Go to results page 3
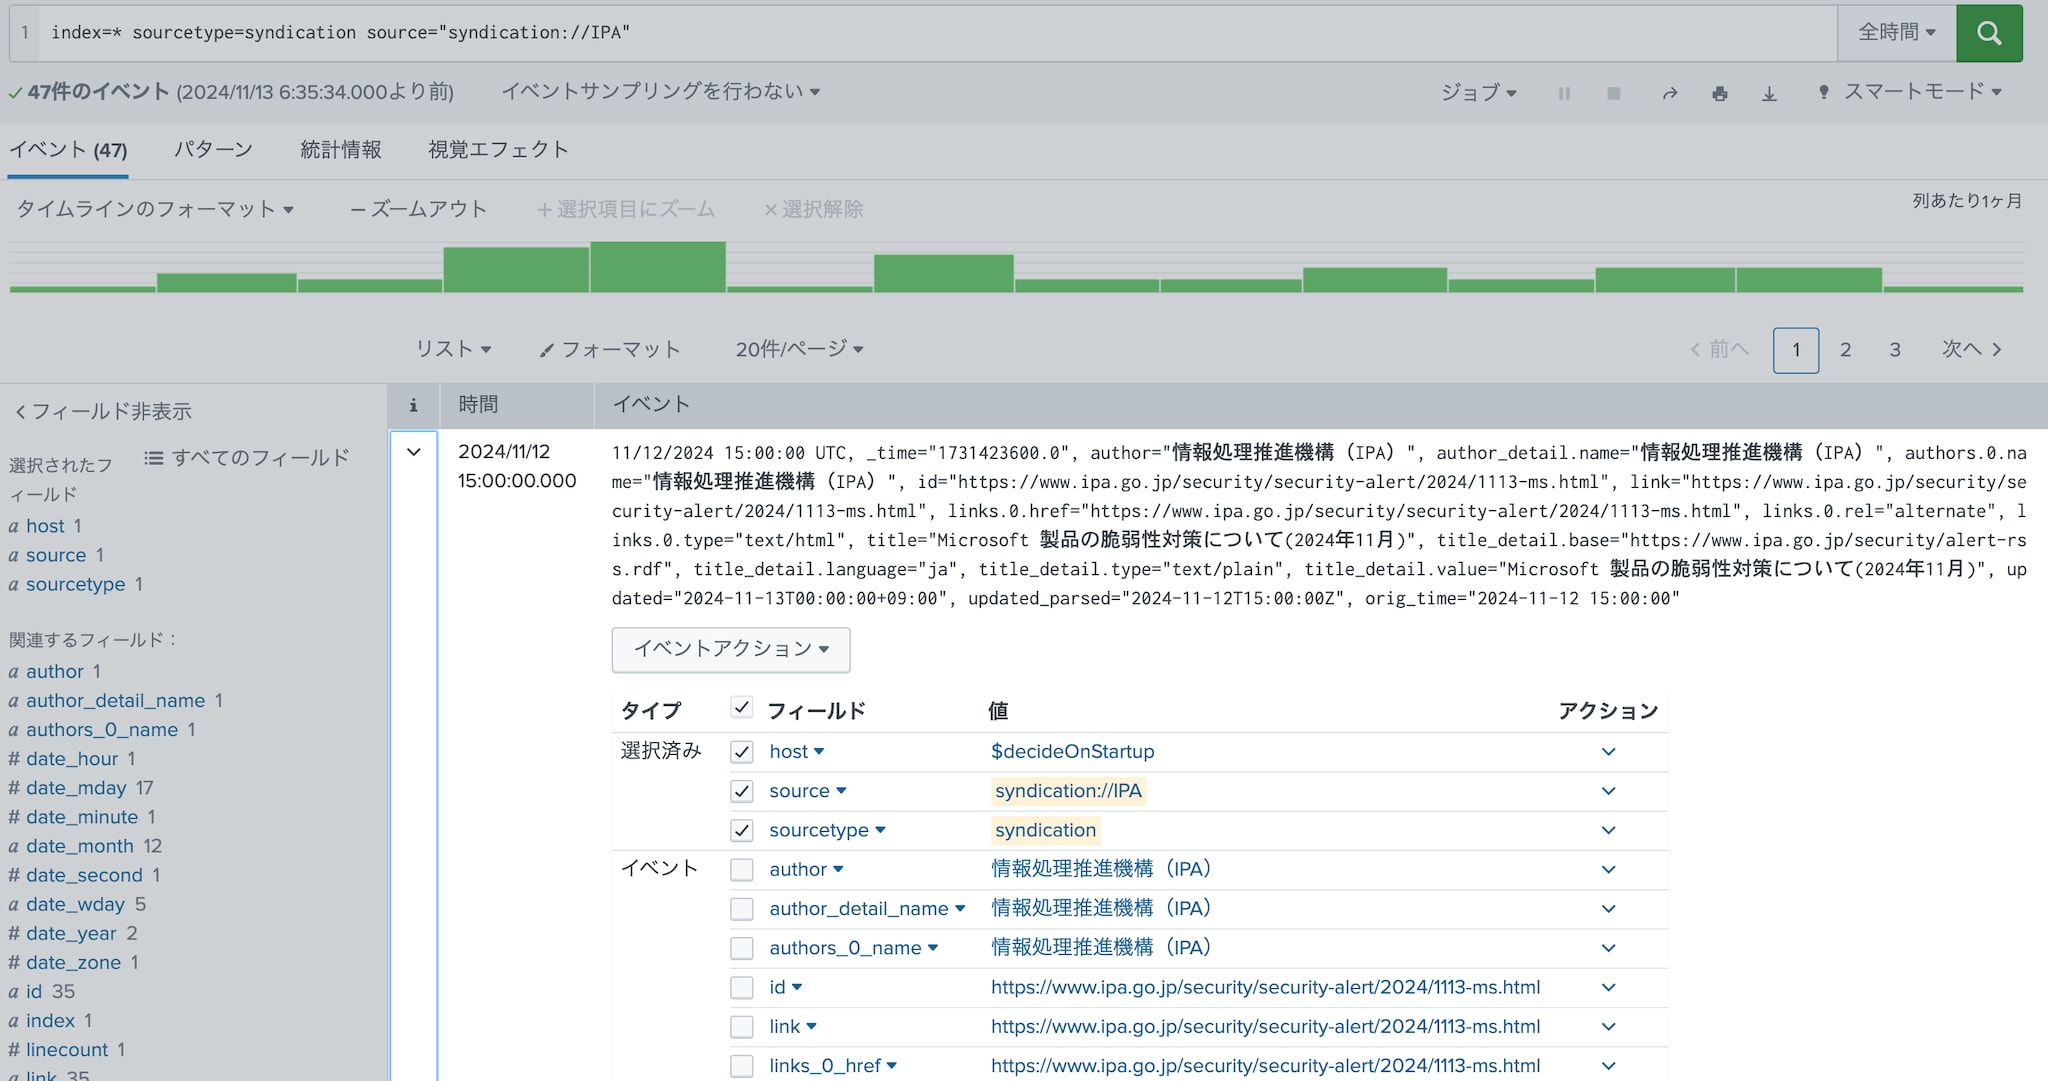 pos(1895,350)
